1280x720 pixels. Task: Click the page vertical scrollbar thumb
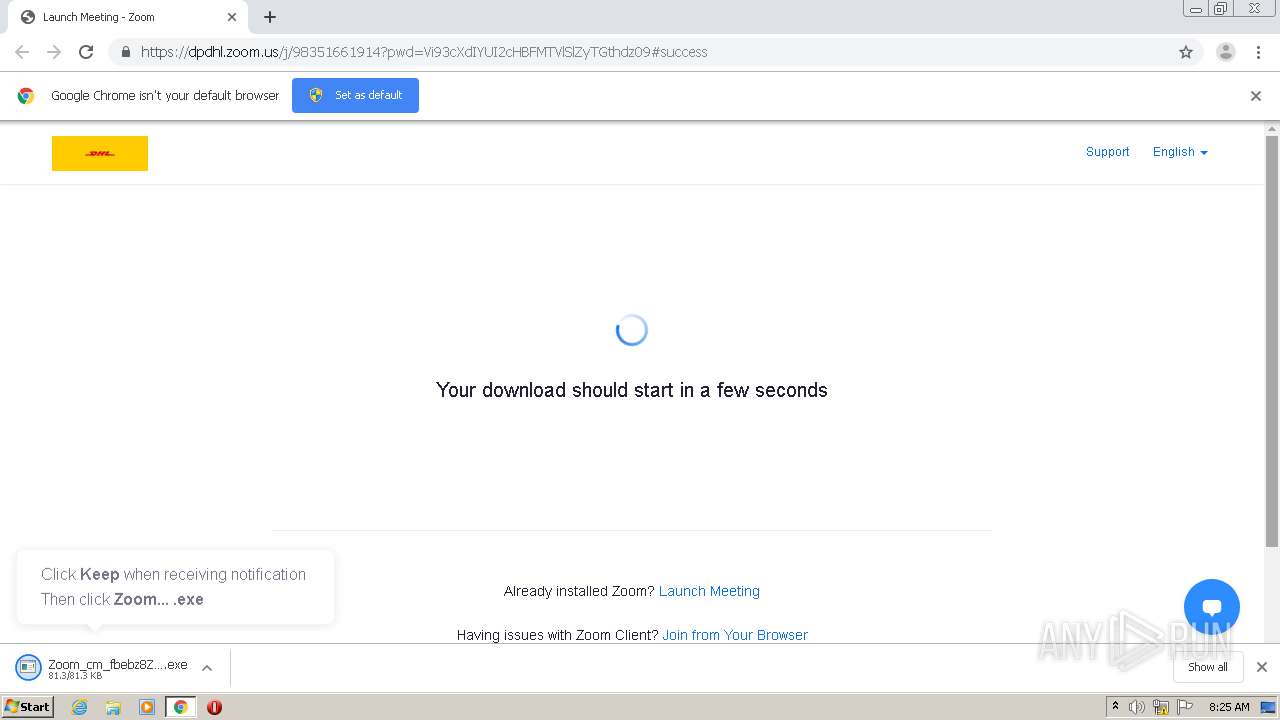coord(1272,341)
